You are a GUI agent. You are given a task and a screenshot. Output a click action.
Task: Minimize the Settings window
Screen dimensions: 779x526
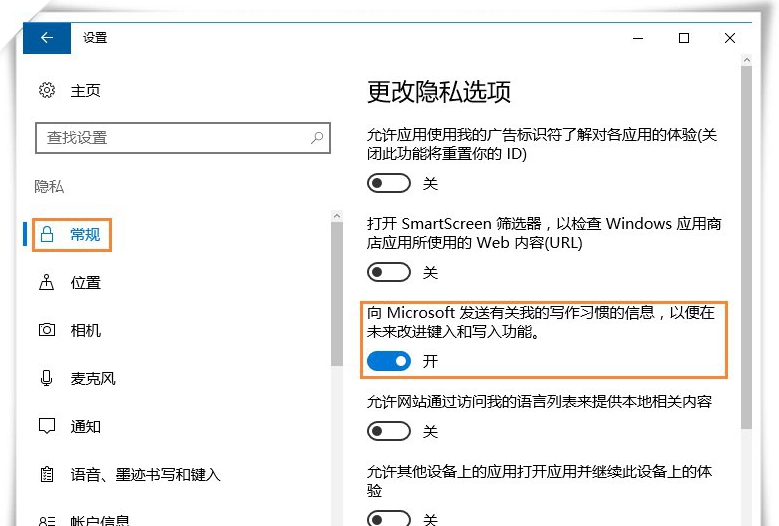(x=638, y=38)
